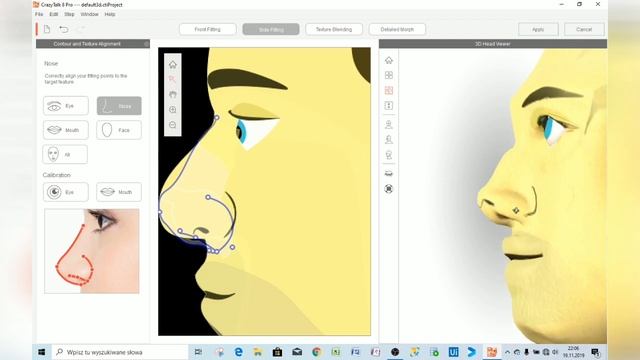The height and width of the screenshot is (360, 640).
Task: Show angled head view in 3D viewer
Action: tap(389, 155)
